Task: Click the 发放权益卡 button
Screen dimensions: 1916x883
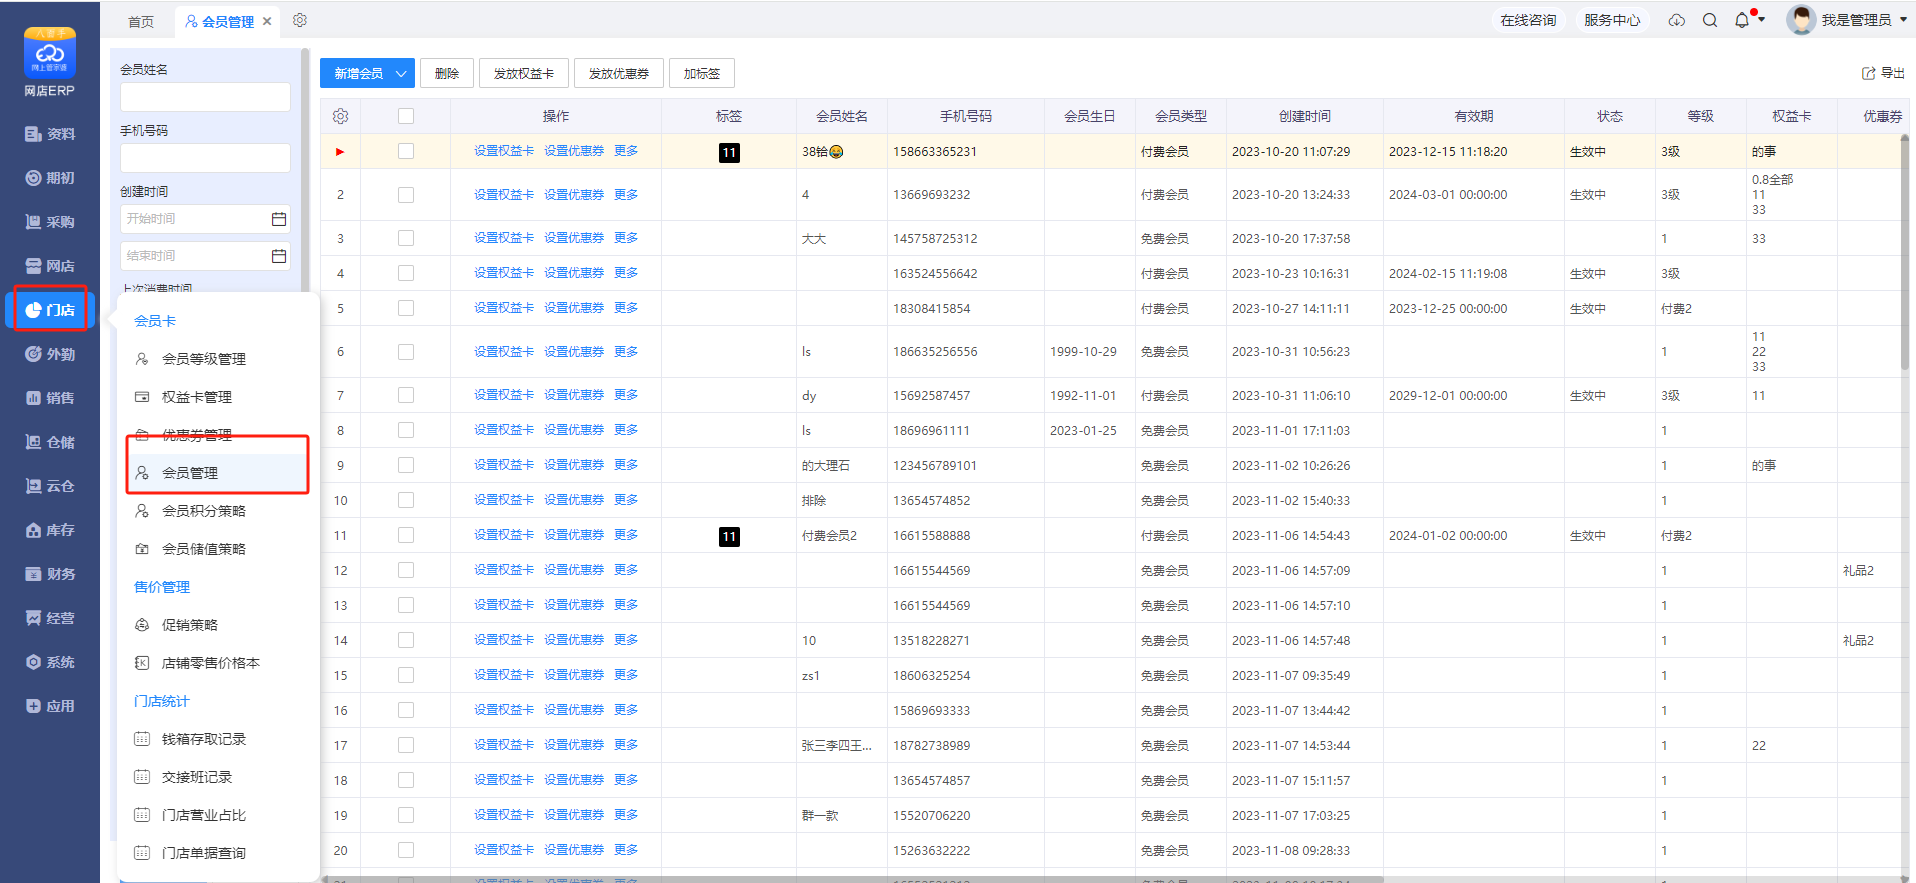Action: (x=523, y=73)
